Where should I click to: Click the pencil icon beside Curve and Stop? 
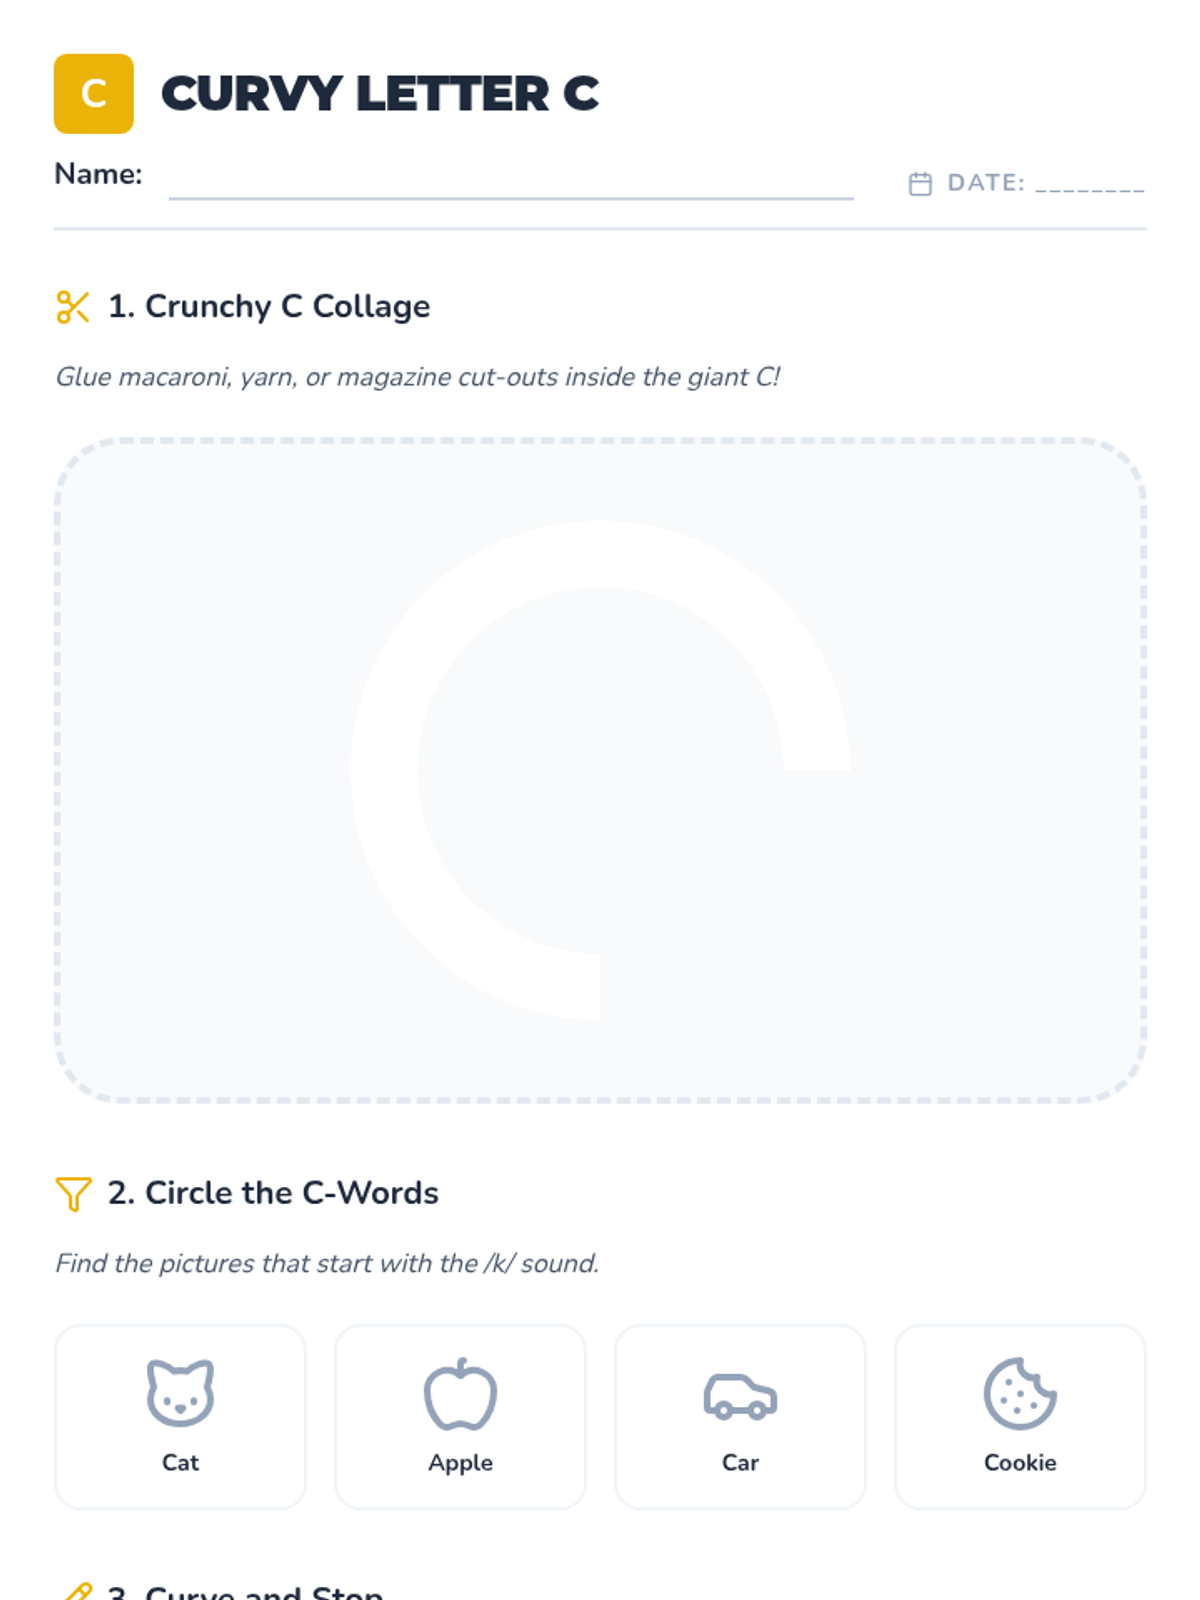click(76, 1592)
